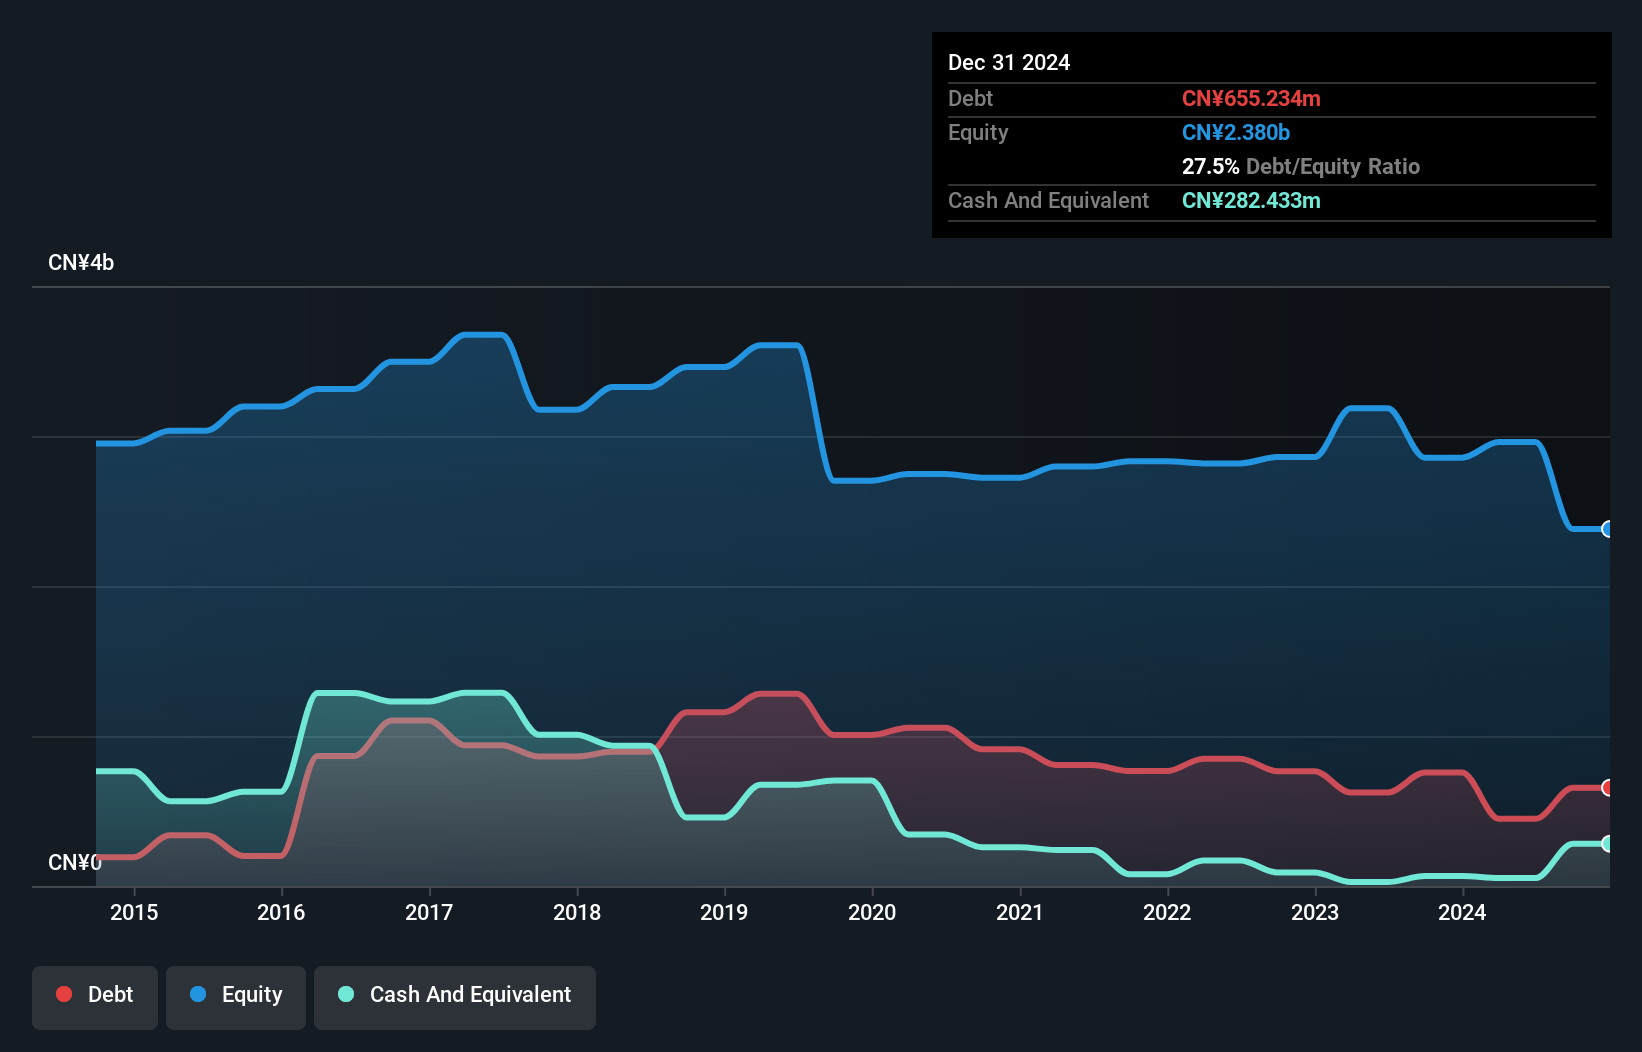Click the 2015 x-axis label
The width and height of the screenshot is (1642, 1052).
[x=134, y=912]
